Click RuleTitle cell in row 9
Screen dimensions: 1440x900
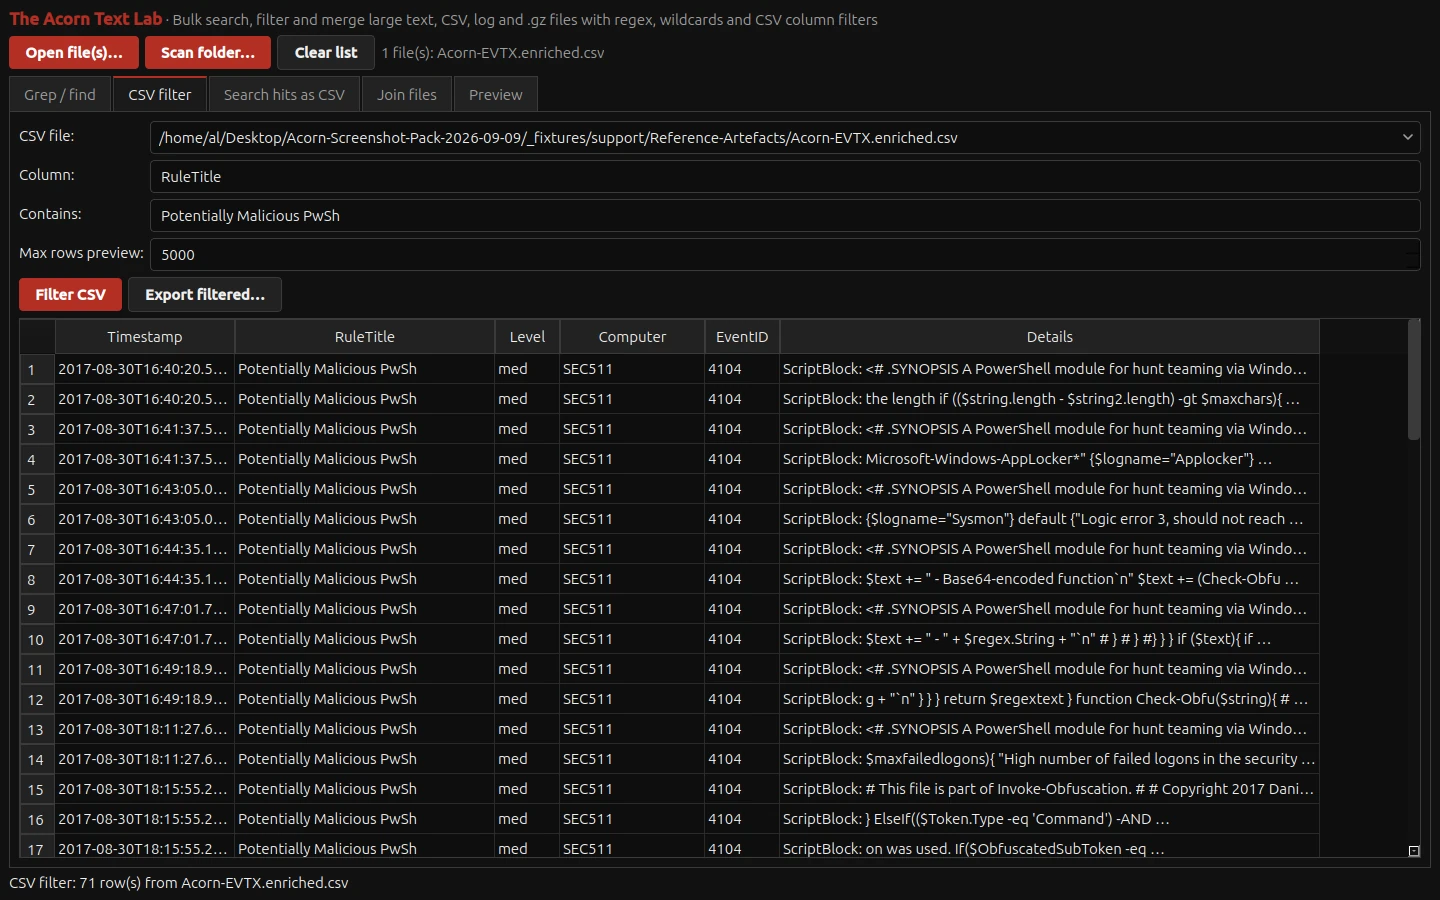[x=365, y=609]
